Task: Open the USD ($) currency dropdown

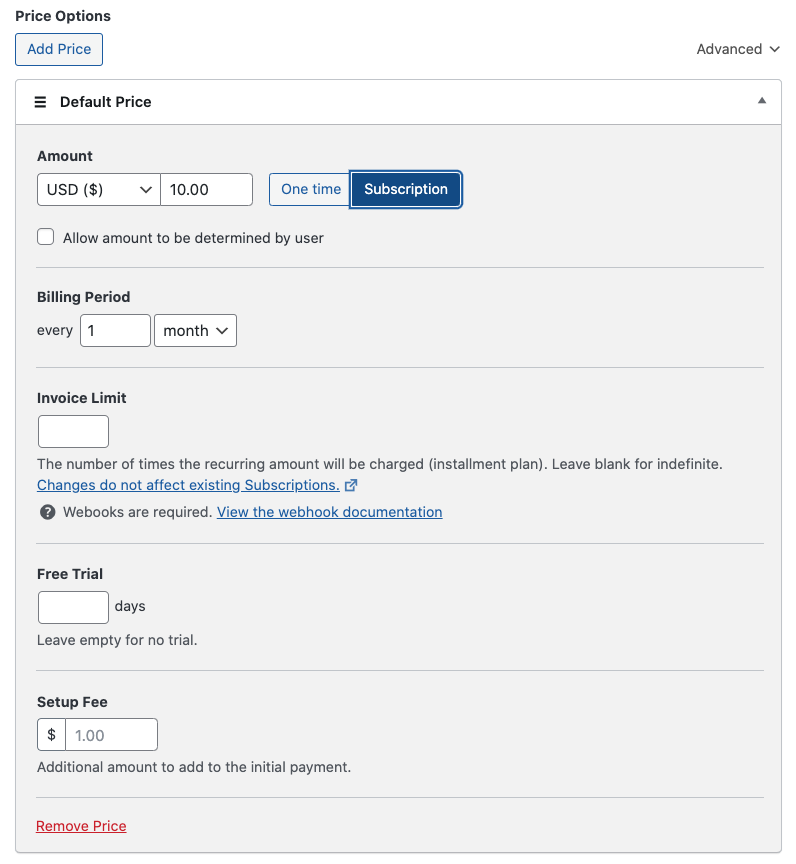Action: click(98, 189)
